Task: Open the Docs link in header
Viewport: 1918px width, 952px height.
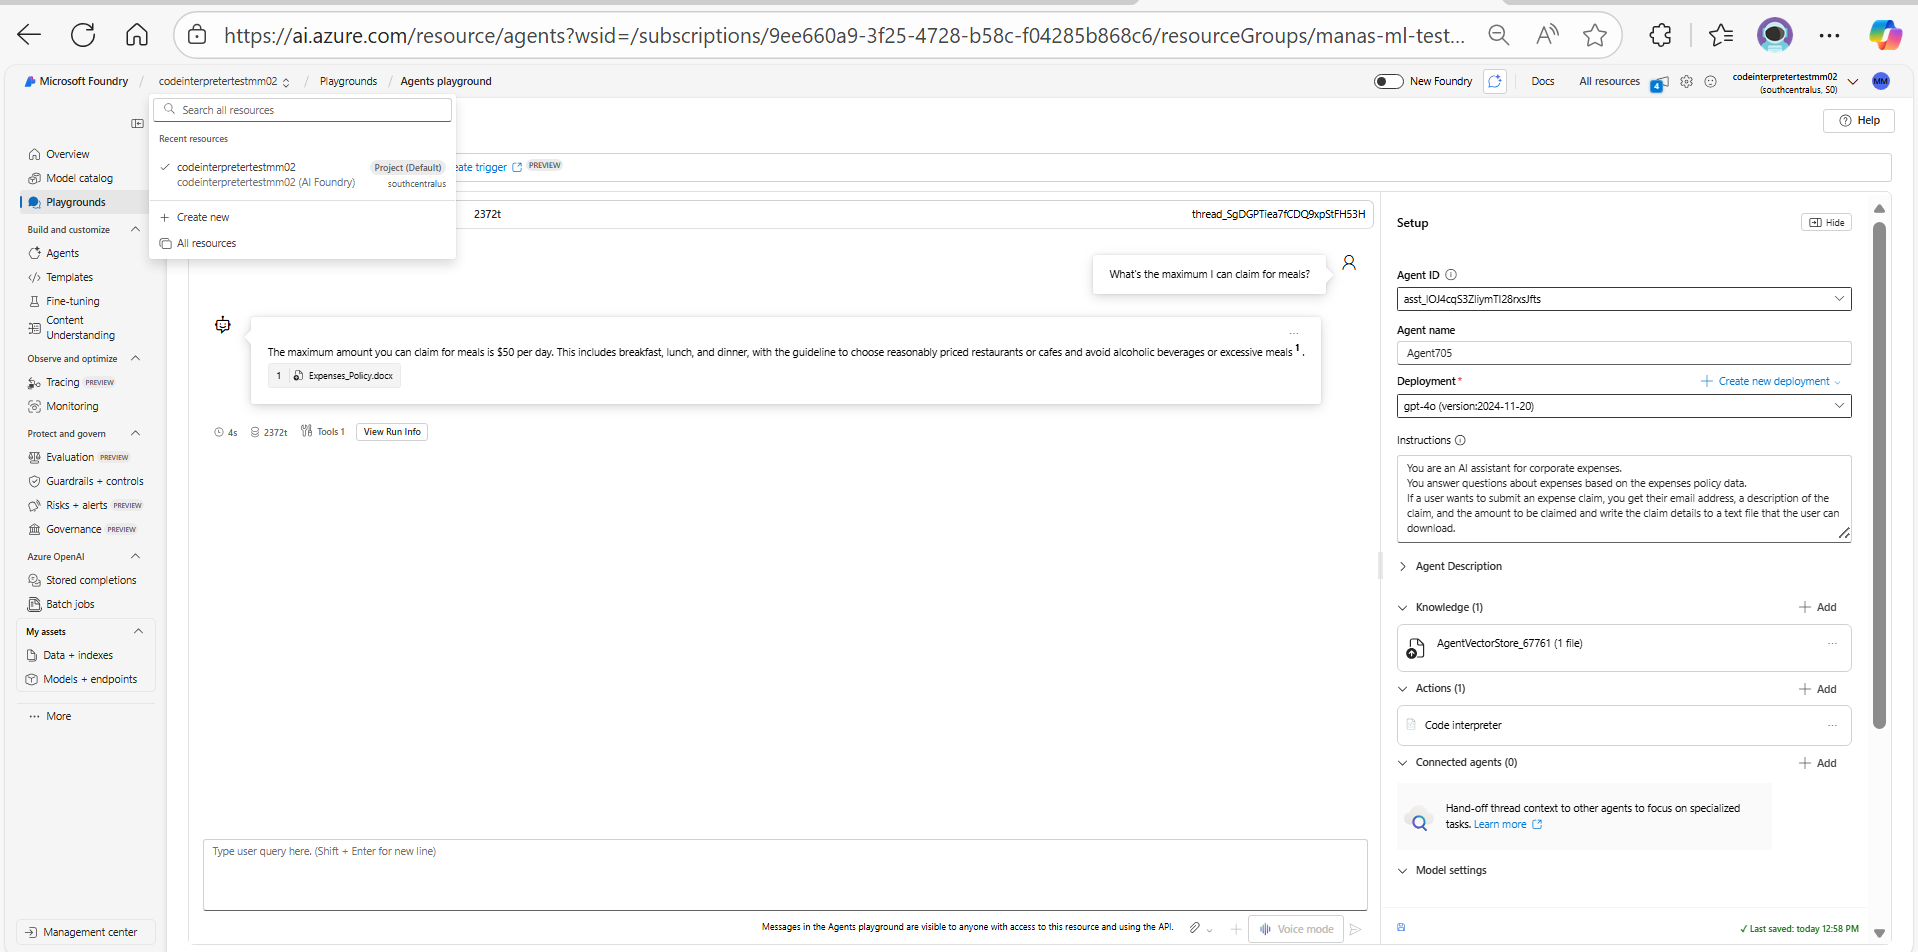Action: 1542,81
